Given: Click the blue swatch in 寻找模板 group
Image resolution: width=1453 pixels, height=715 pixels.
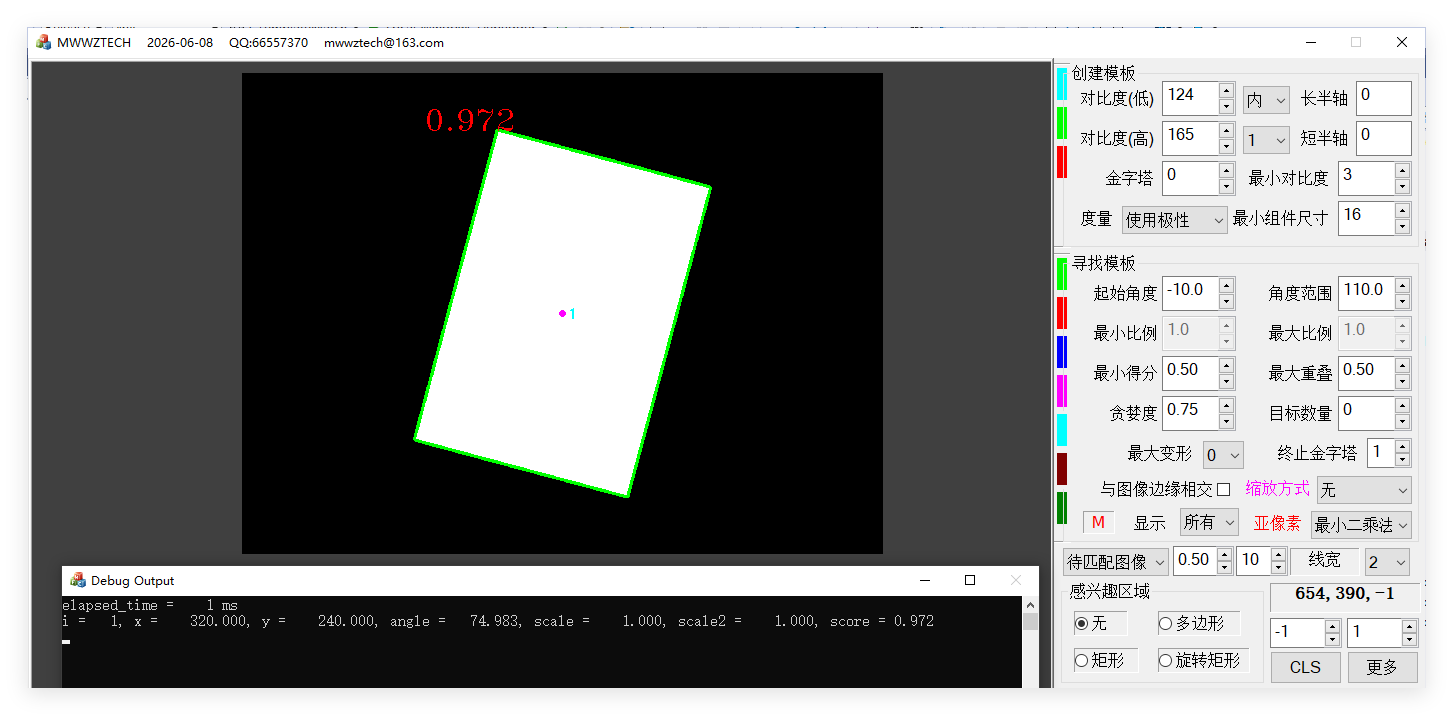Looking at the screenshot, I should (1062, 352).
